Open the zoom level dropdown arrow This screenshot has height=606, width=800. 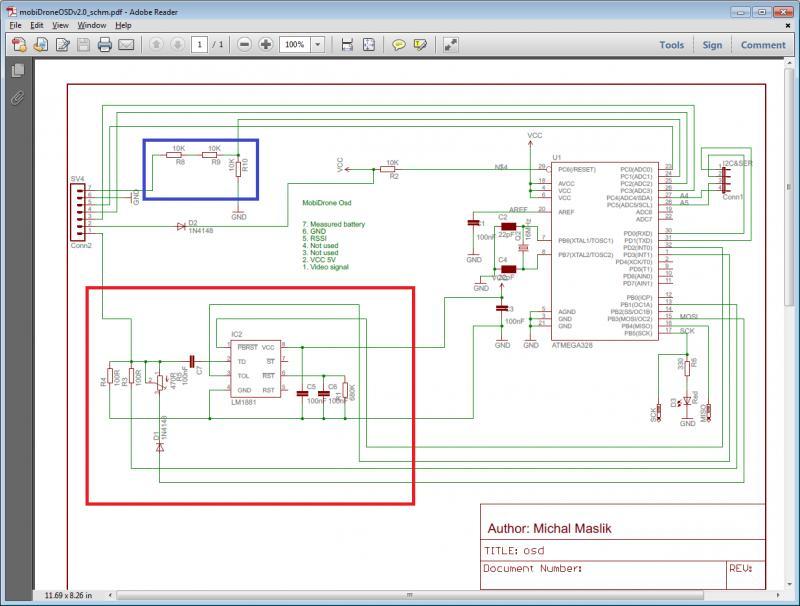click(317, 45)
